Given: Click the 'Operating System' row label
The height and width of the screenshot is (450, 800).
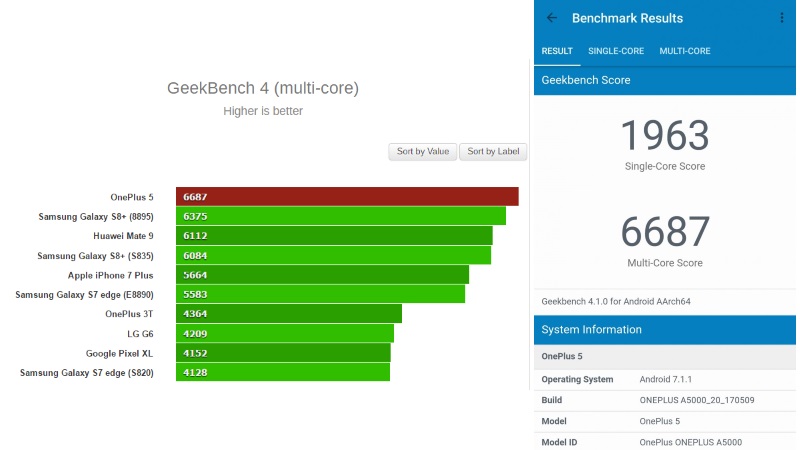Looking at the screenshot, I should pos(577,379).
